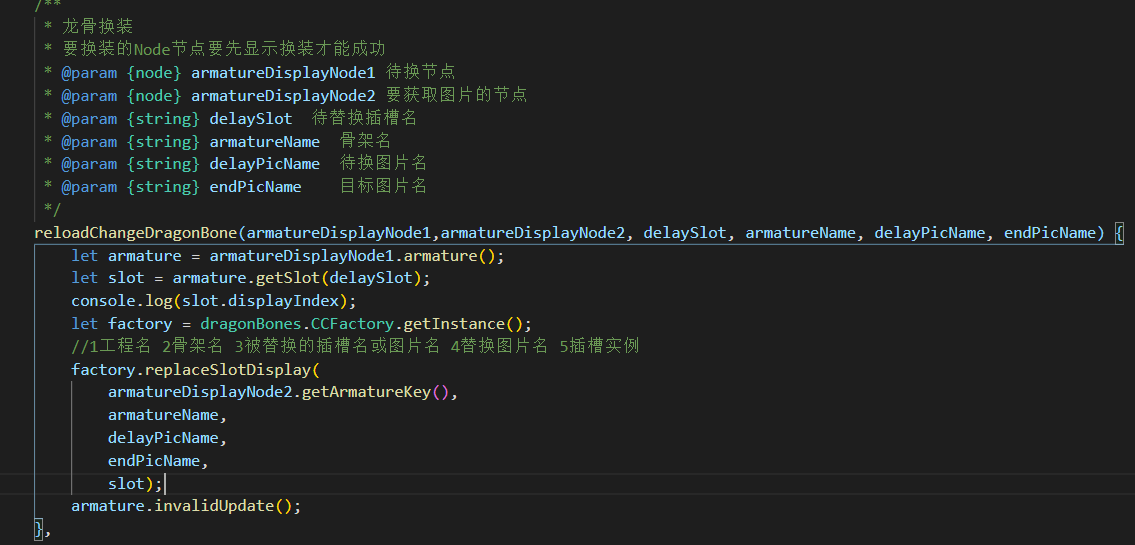1135x545 pixels.
Task: Click the comment text 要获取图片的节点
Action: (456, 95)
